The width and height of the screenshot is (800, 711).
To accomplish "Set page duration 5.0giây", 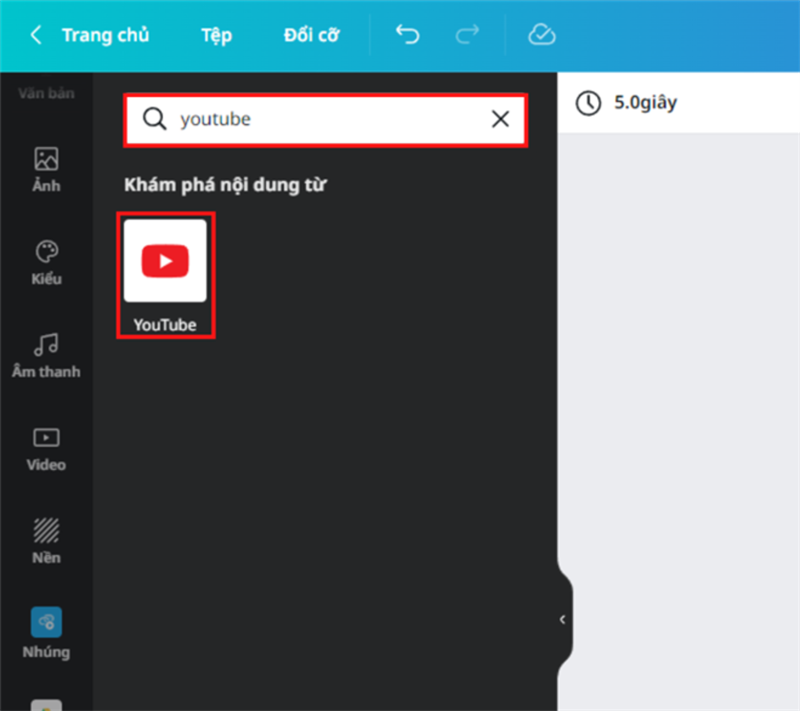I will (x=627, y=103).
